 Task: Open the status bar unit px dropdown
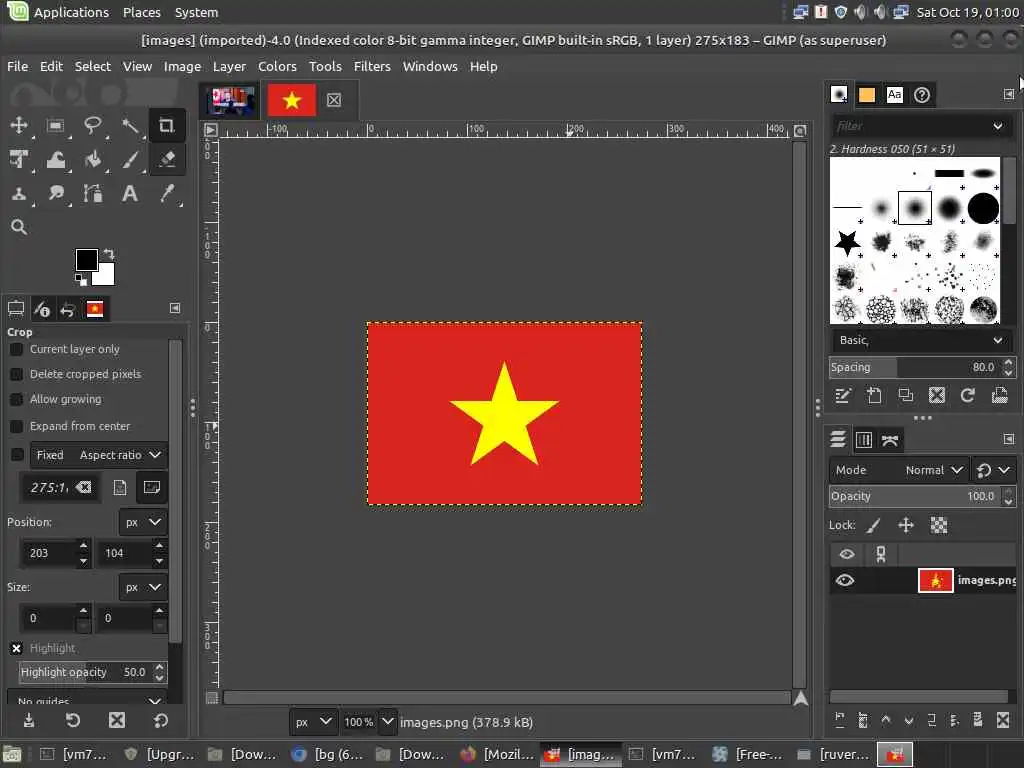tap(314, 722)
